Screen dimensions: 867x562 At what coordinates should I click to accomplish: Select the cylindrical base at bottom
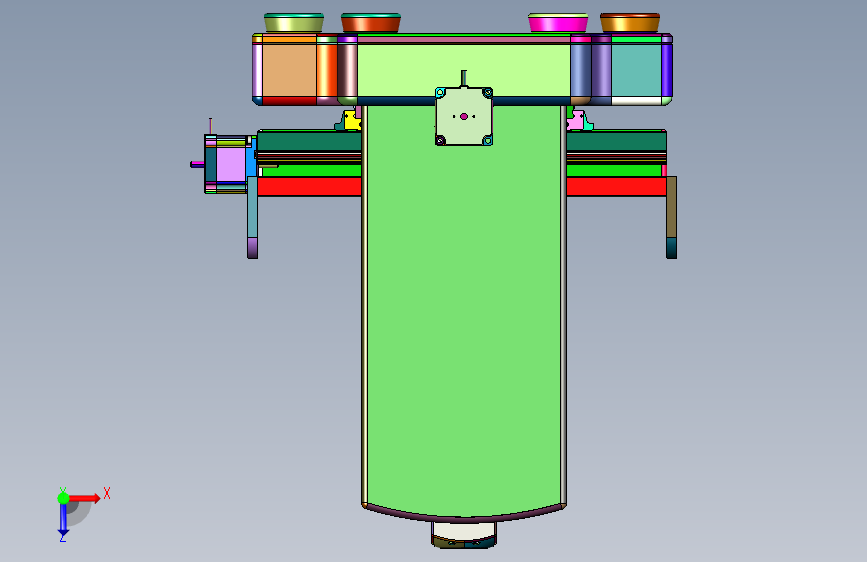click(463, 534)
